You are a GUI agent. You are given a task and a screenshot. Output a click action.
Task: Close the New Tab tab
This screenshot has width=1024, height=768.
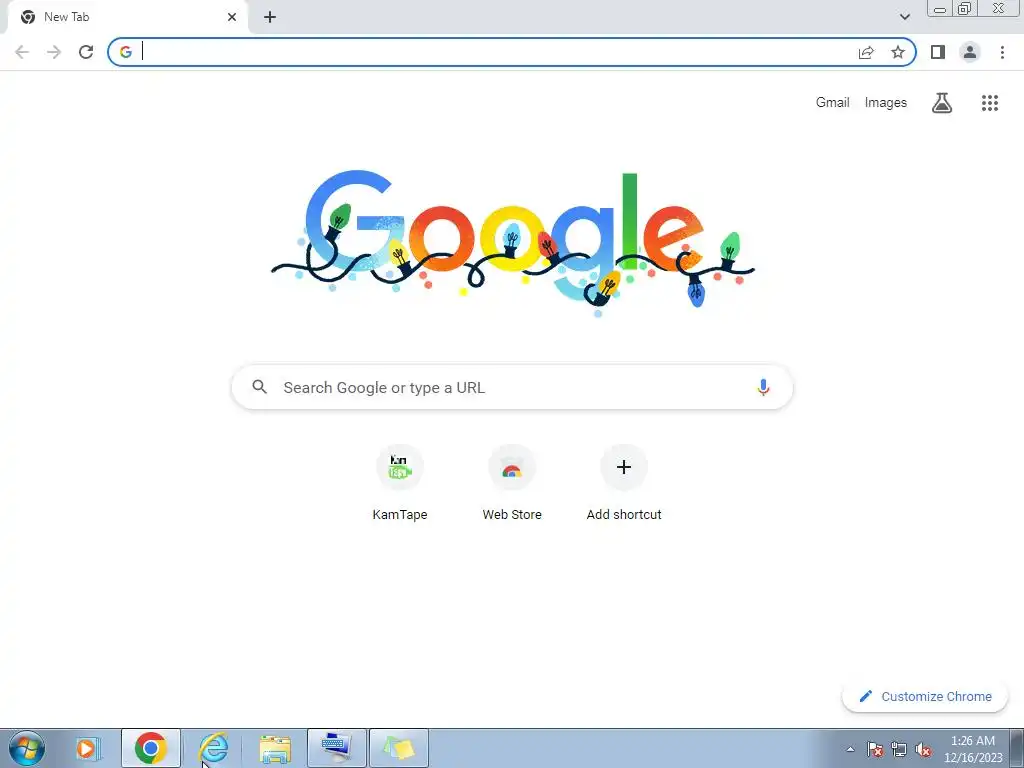point(232,17)
